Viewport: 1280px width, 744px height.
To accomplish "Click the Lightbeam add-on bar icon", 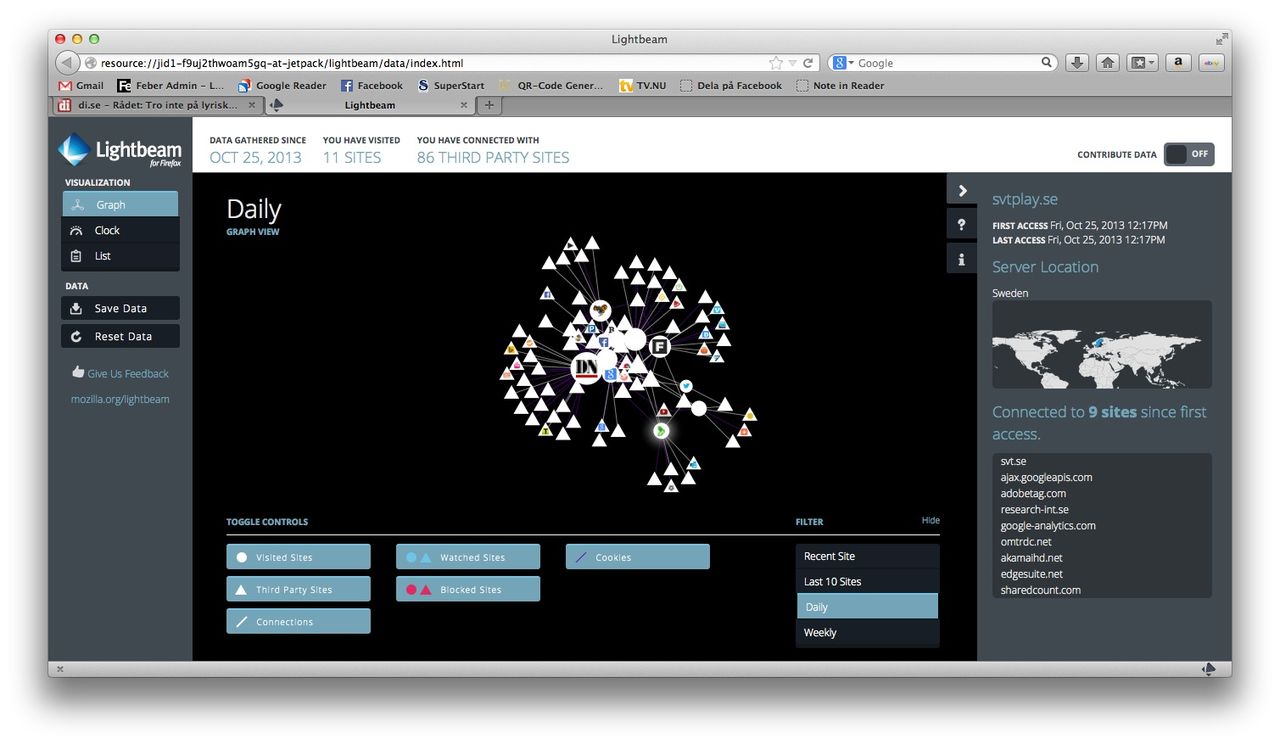I will pyautogui.click(x=1209, y=668).
